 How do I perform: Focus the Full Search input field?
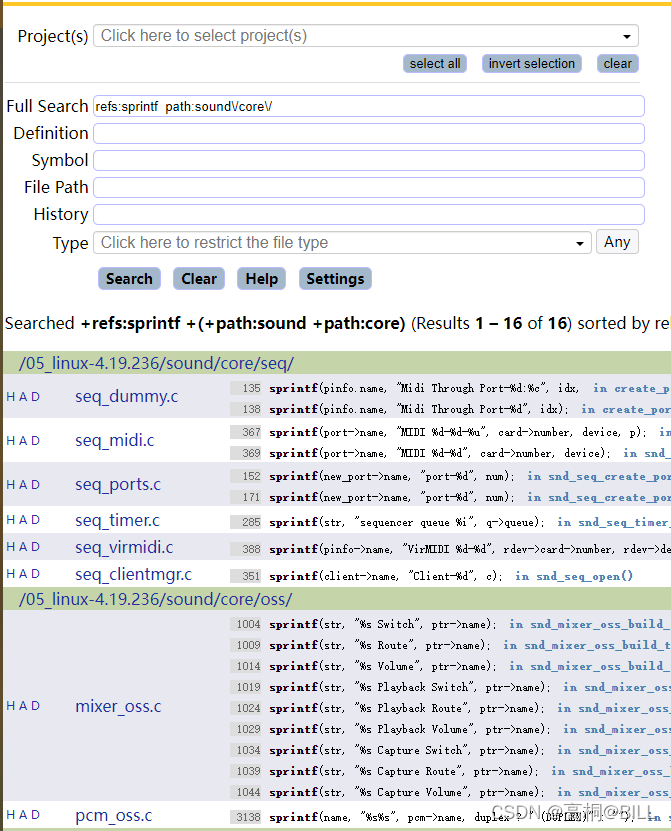coord(369,106)
